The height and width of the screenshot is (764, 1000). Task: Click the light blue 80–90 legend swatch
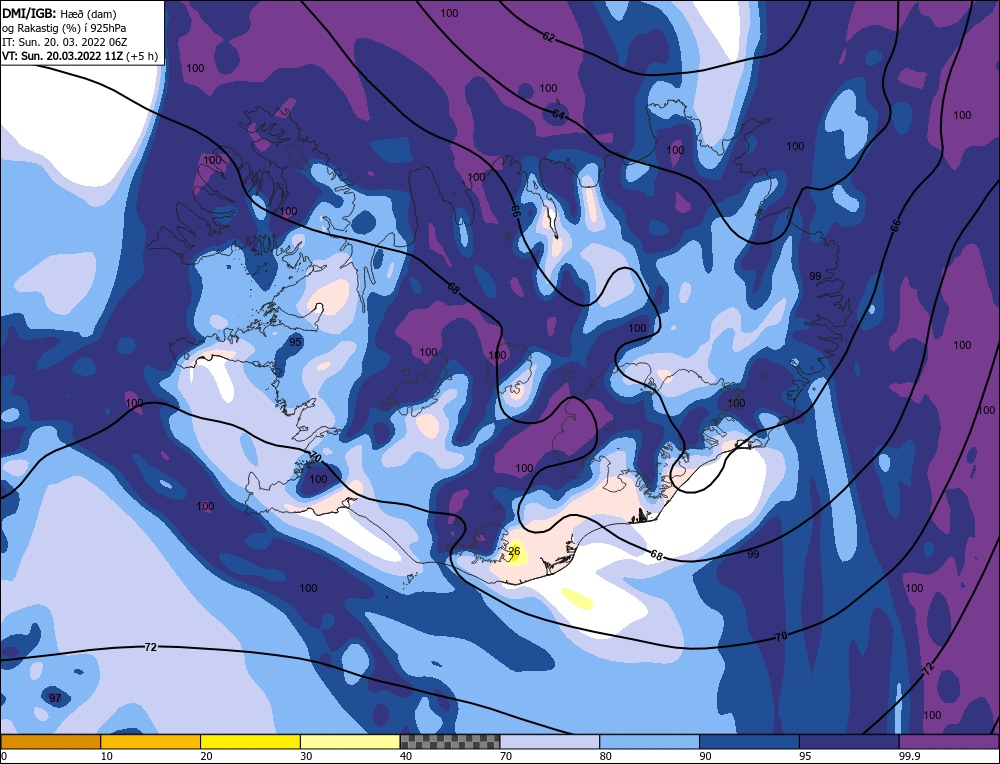(649, 741)
